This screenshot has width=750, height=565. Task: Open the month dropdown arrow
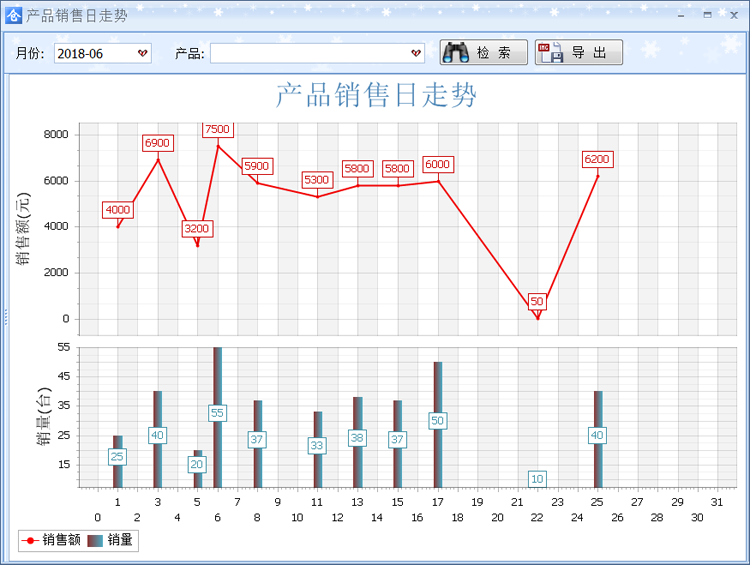point(143,53)
